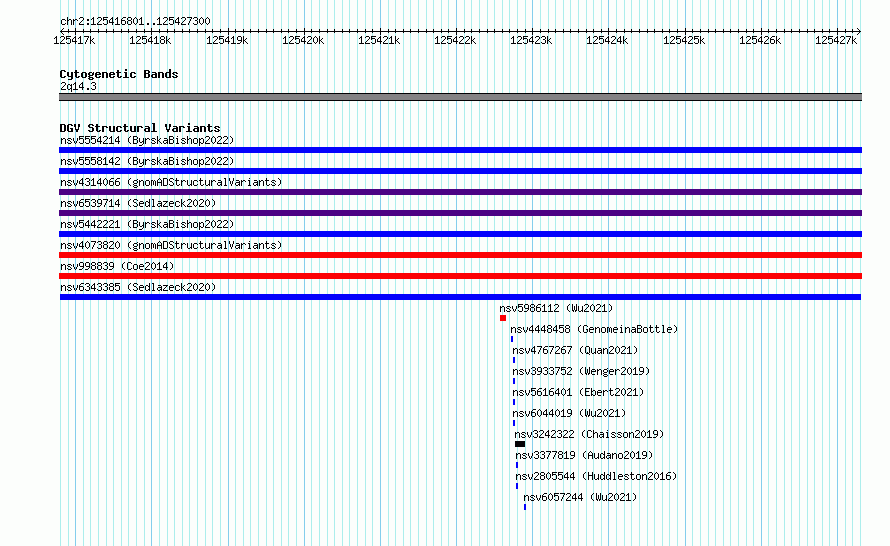The width and height of the screenshot is (890, 546).
Task: Click the nsv5616401 (Ebert2021) label
Action: 578,392
